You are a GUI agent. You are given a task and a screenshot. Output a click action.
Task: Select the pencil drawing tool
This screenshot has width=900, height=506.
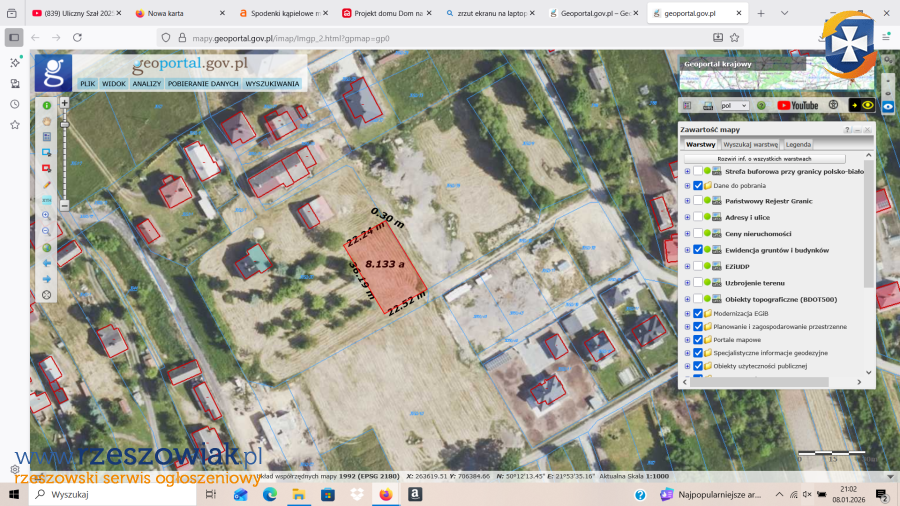tap(46, 184)
